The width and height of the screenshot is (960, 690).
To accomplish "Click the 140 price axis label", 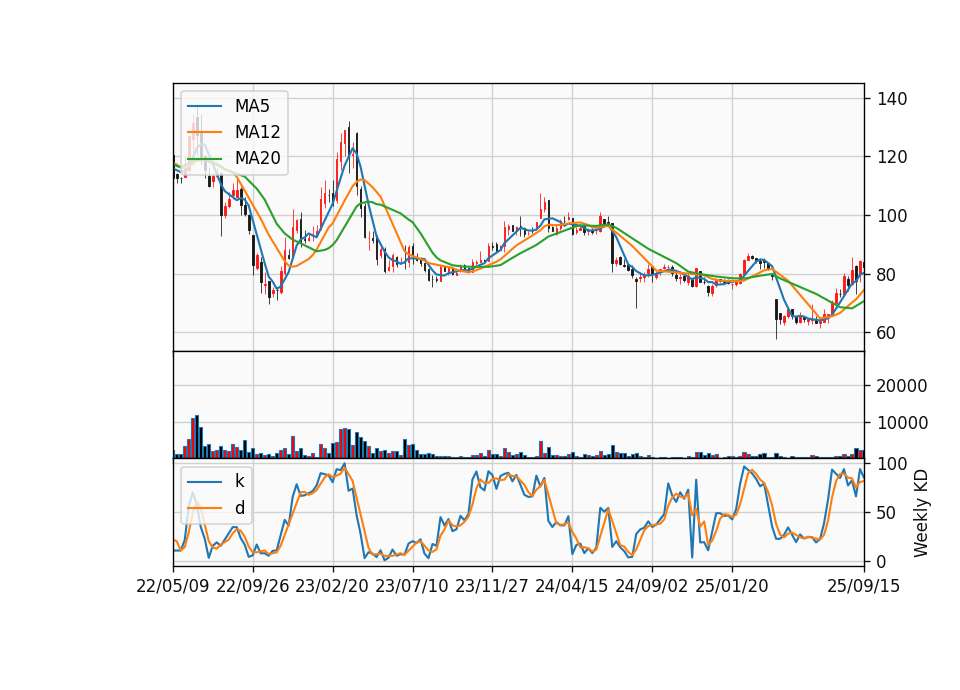I will click(x=892, y=99).
